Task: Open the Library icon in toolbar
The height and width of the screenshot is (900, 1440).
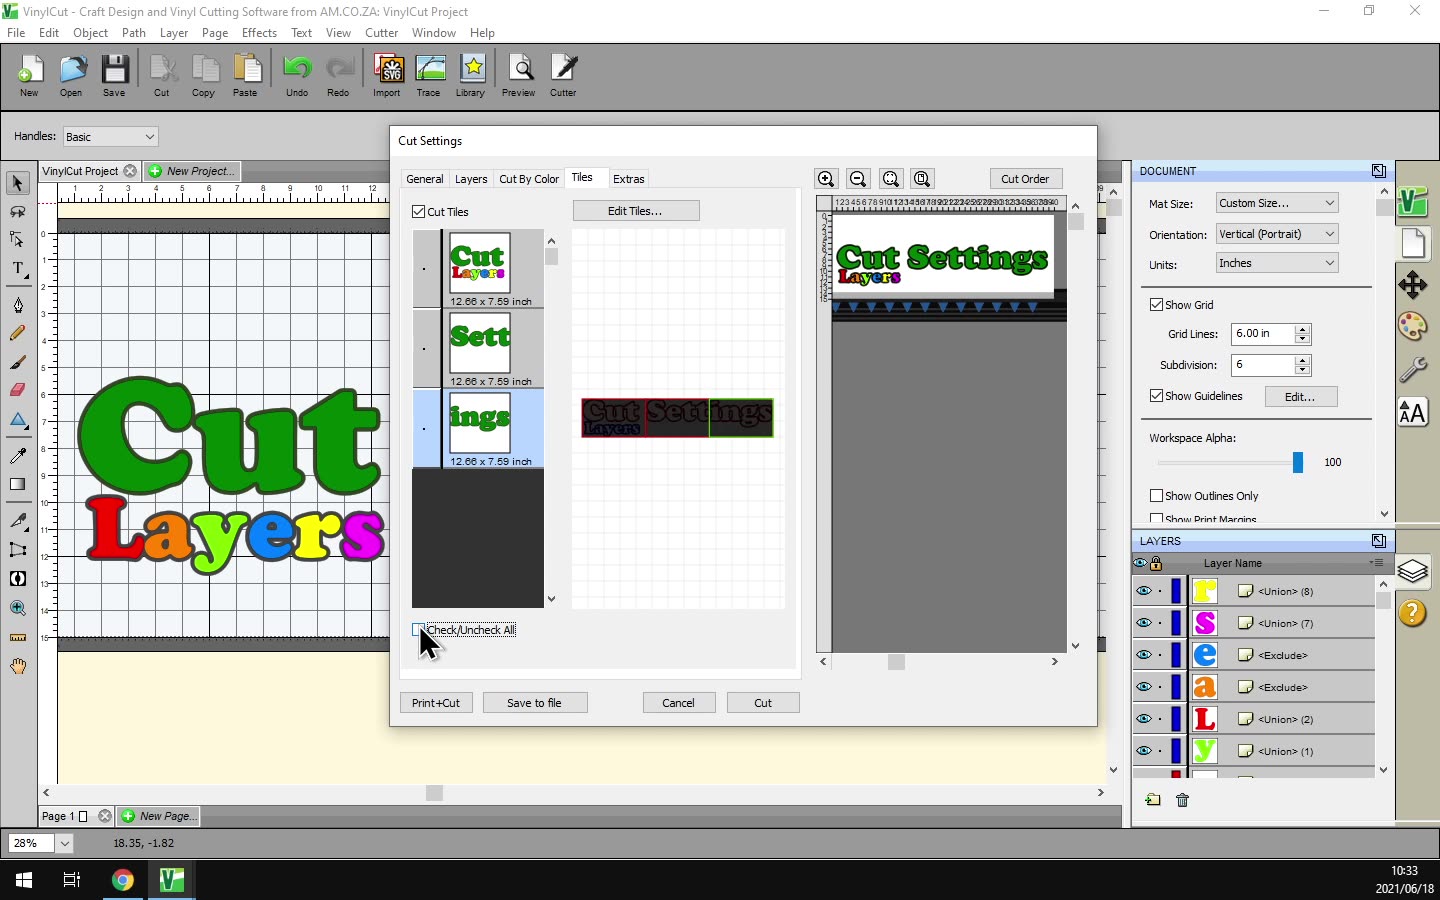Action: pyautogui.click(x=471, y=75)
